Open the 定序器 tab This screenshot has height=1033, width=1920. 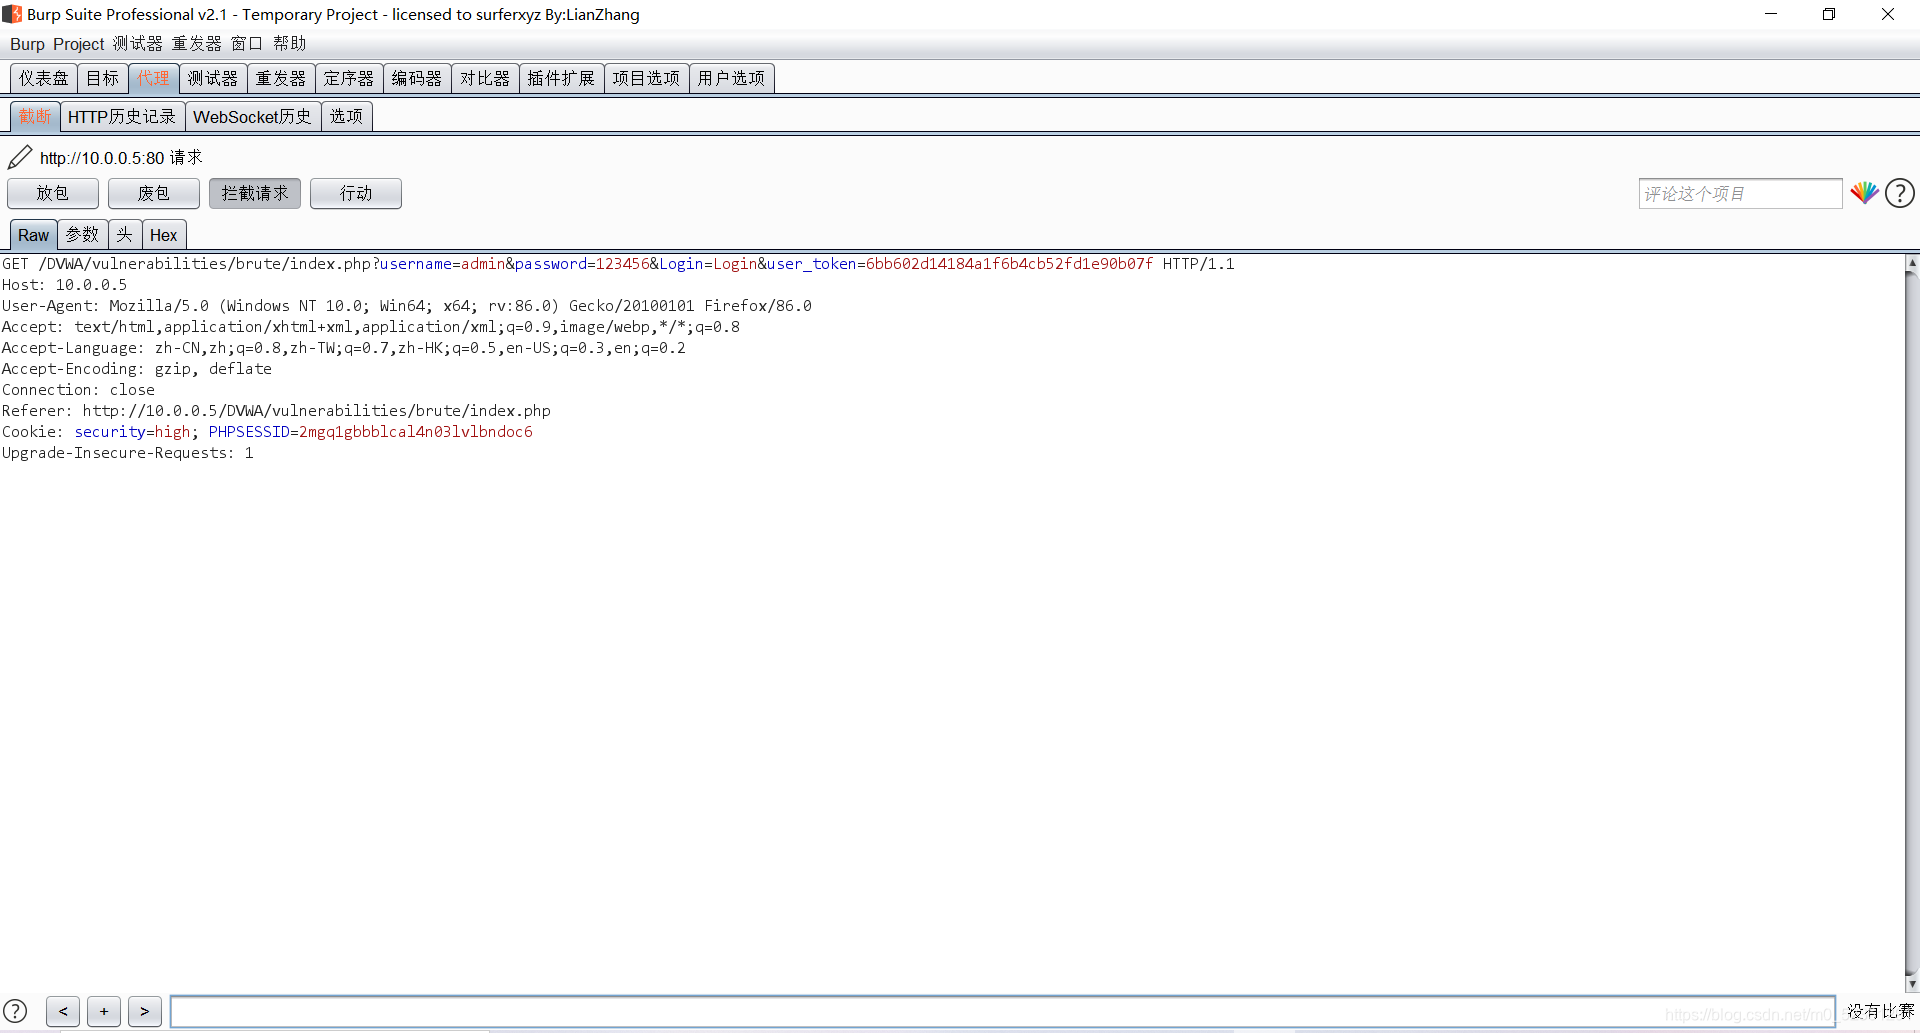point(349,78)
